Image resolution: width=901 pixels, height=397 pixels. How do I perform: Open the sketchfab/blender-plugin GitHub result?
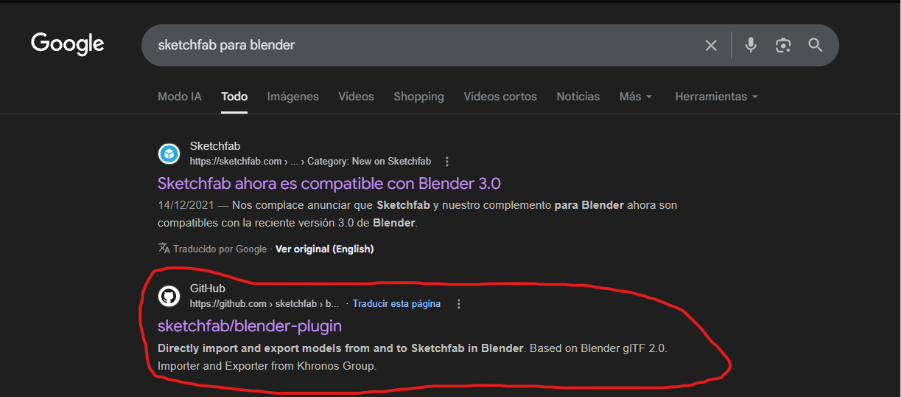tap(249, 326)
